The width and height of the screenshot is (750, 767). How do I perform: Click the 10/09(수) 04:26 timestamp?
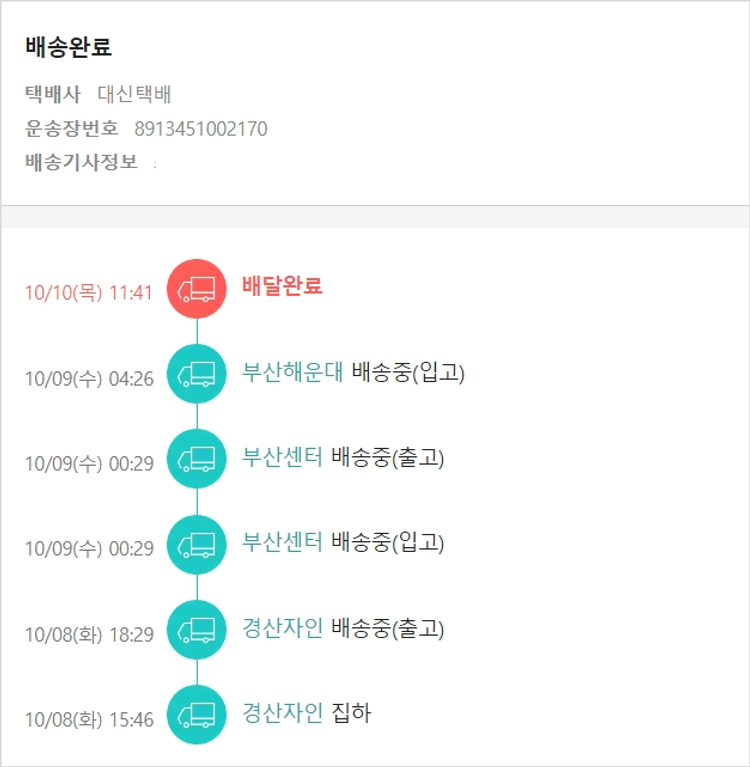point(89,379)
